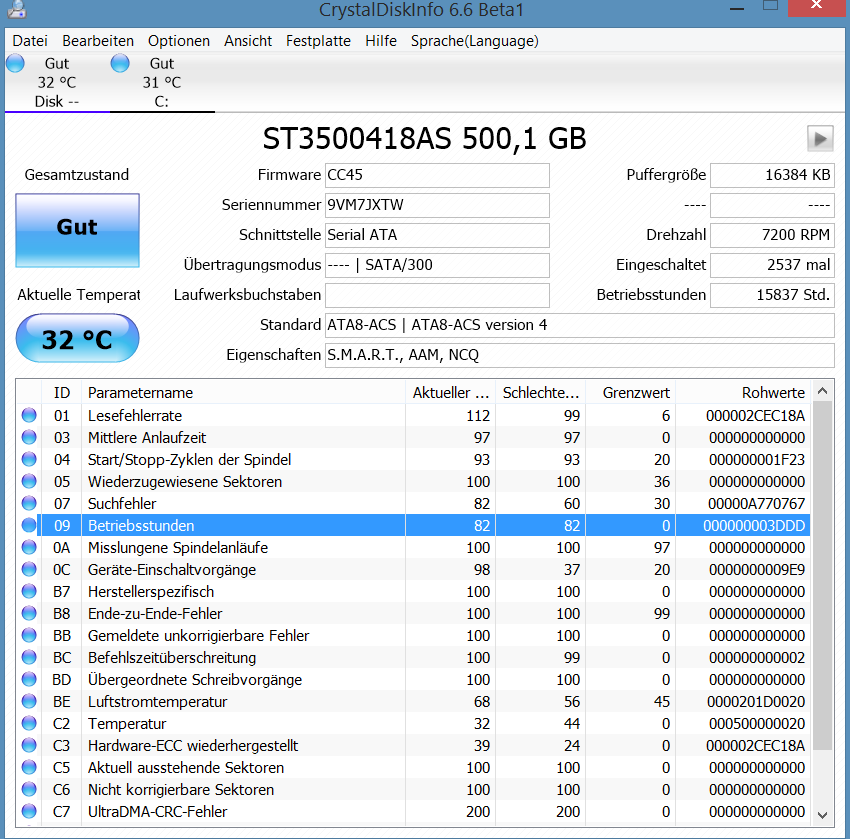Open the Optionen menu

(x=178, y=41)
